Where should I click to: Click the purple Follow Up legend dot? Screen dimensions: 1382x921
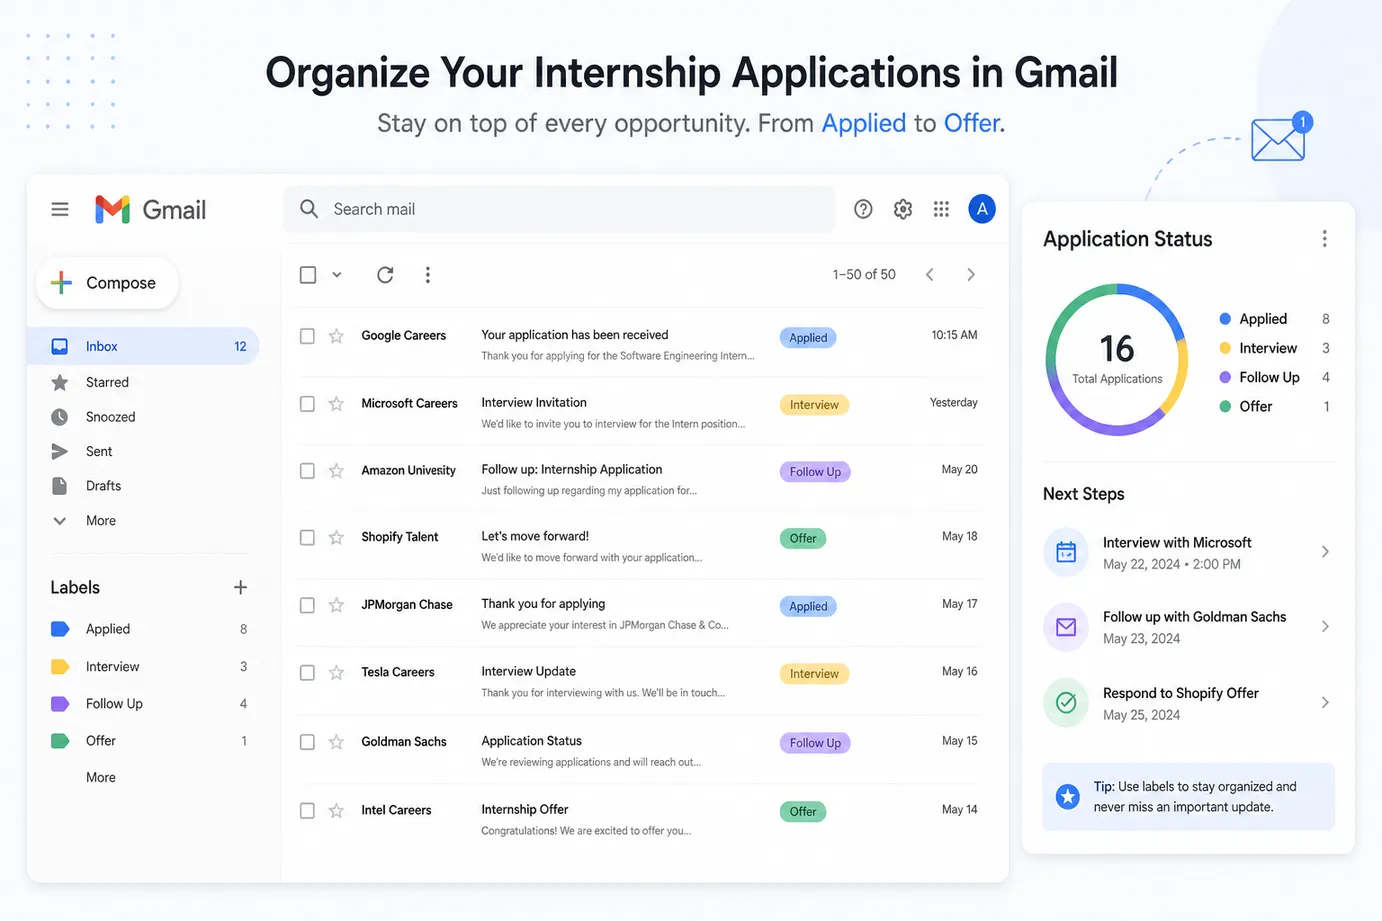point(1225,377)
